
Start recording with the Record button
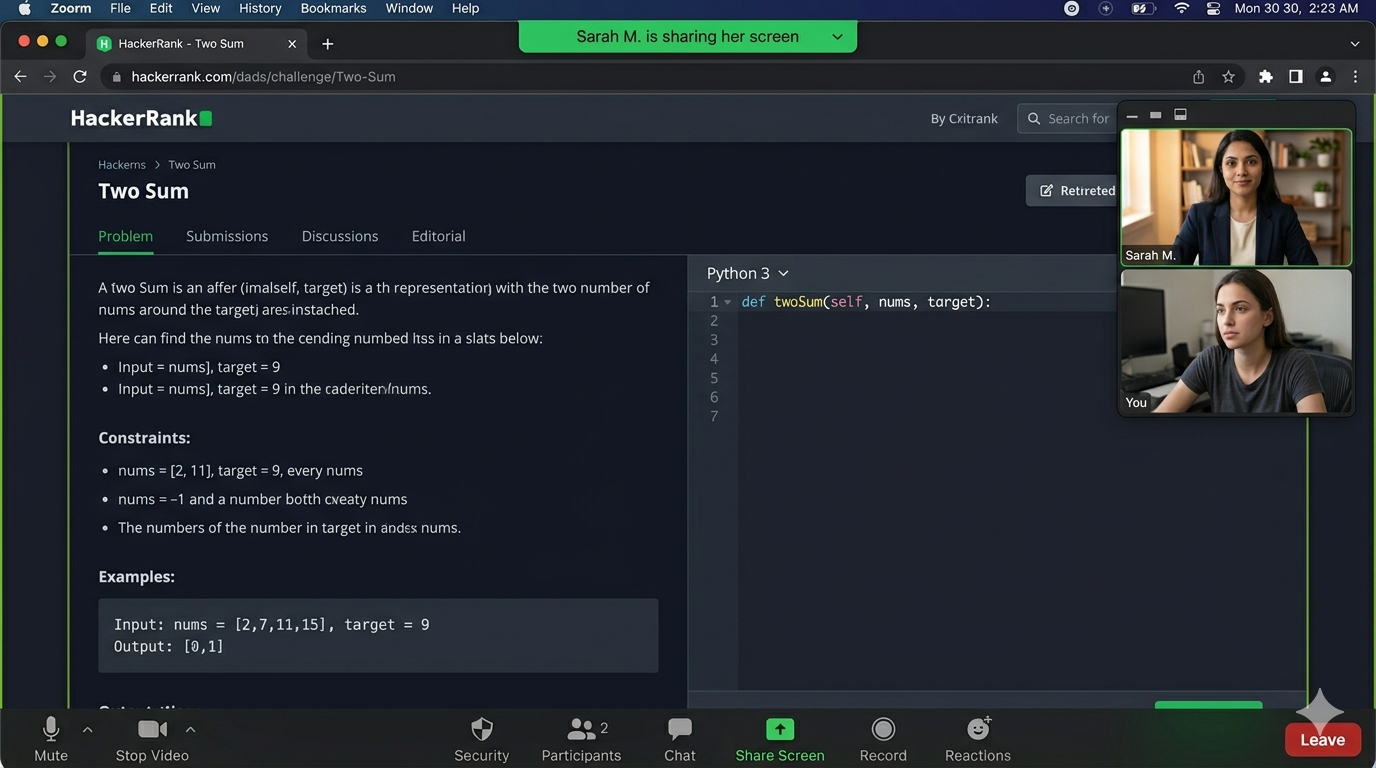click(x=883, y=739)
